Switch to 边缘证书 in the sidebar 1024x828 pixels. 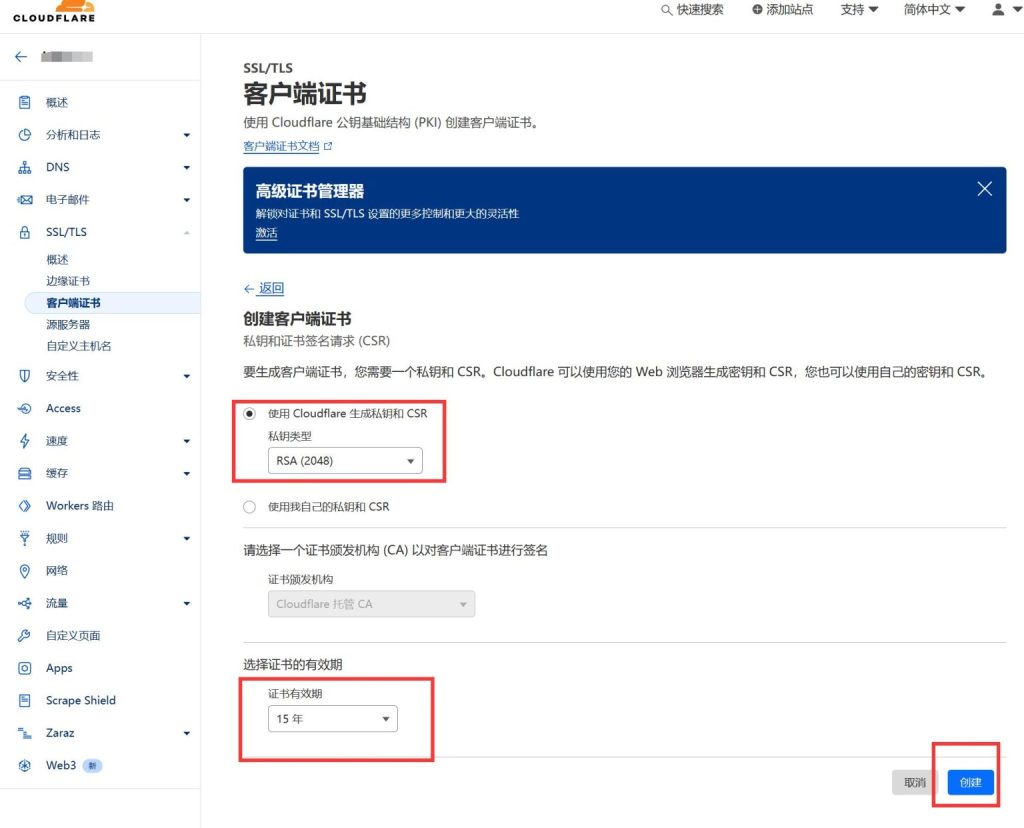click(x=66, y=280)
